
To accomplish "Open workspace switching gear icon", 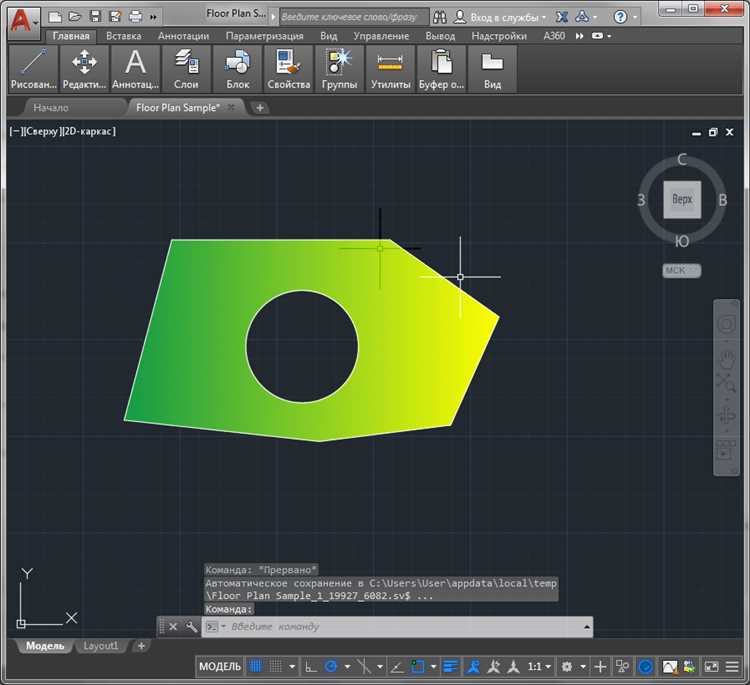I will click(566, 666).
